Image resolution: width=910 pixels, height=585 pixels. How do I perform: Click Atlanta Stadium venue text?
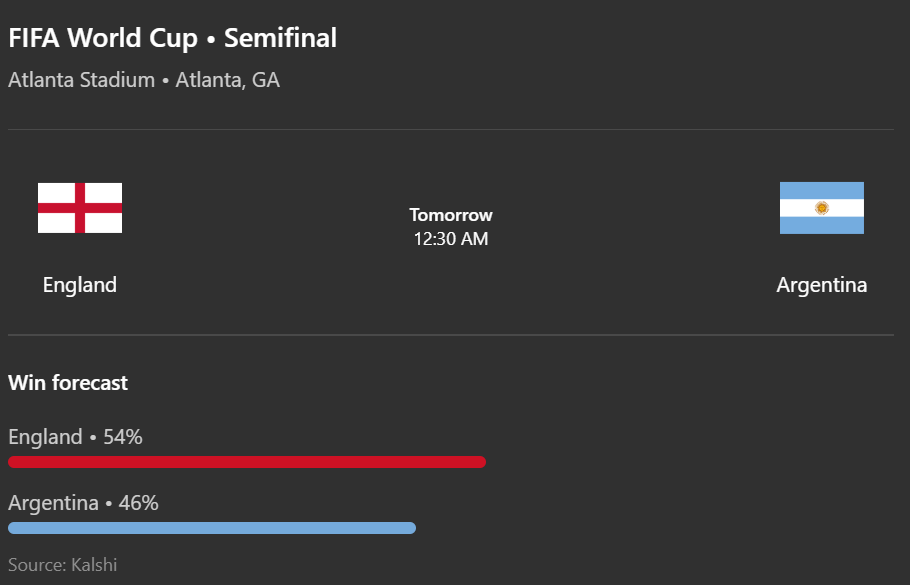[82, 80]
